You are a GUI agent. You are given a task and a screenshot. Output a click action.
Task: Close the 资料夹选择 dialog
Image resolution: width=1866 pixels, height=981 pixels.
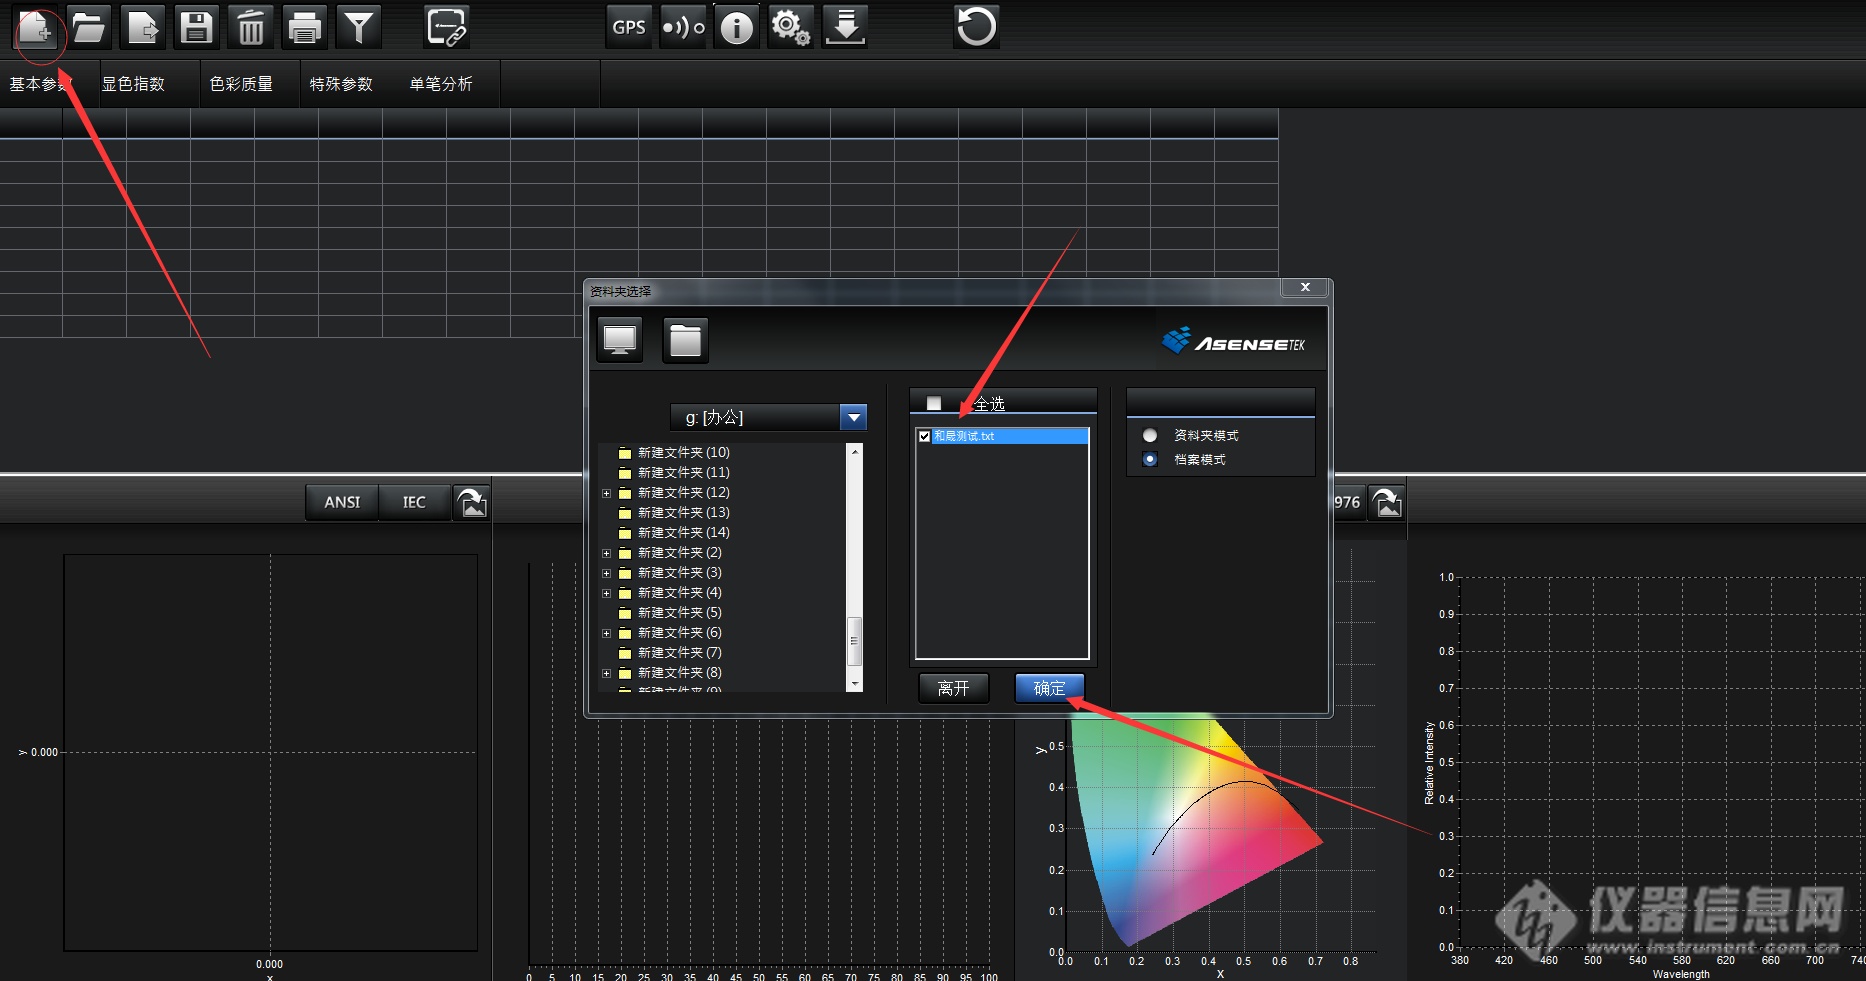pyautogui.click(x=1305, y=288)
